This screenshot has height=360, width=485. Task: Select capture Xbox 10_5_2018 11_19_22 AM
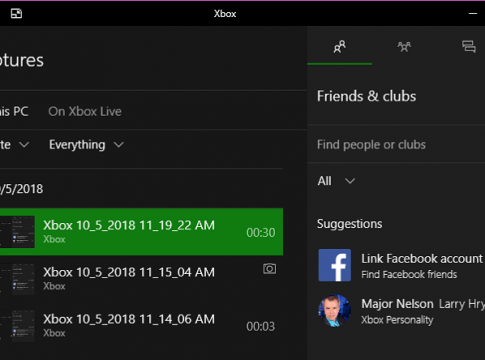coord(141,232)
